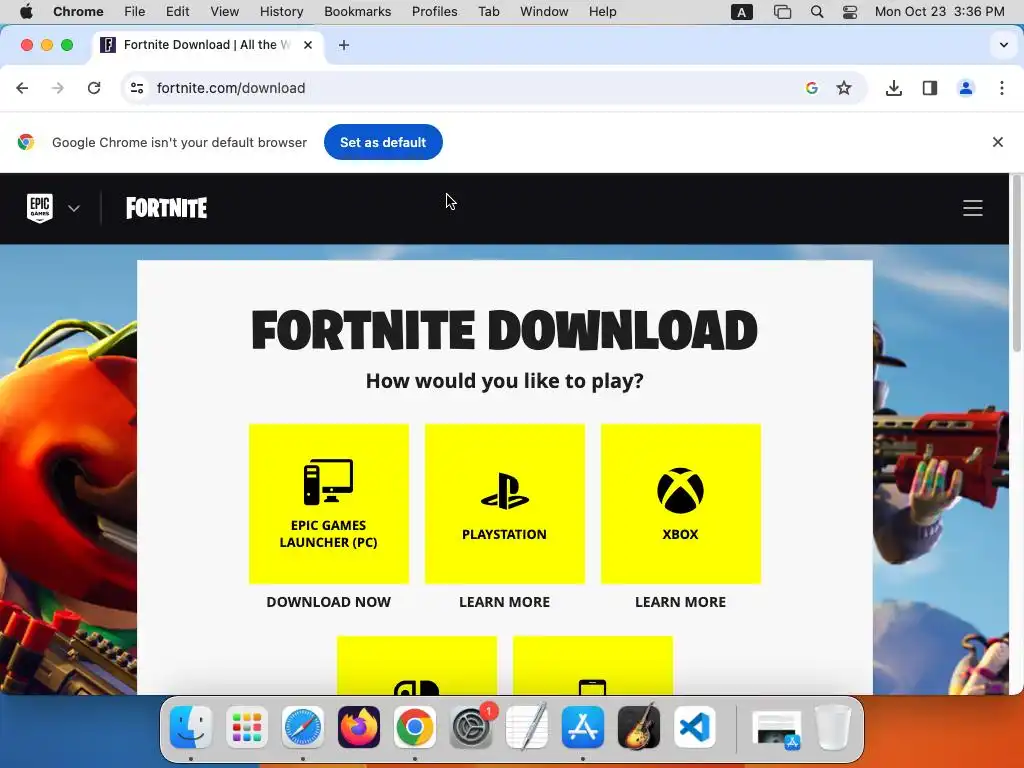Click the Set as default button
This screenshot has width=1024, height=768.
[x=383, y=142]
